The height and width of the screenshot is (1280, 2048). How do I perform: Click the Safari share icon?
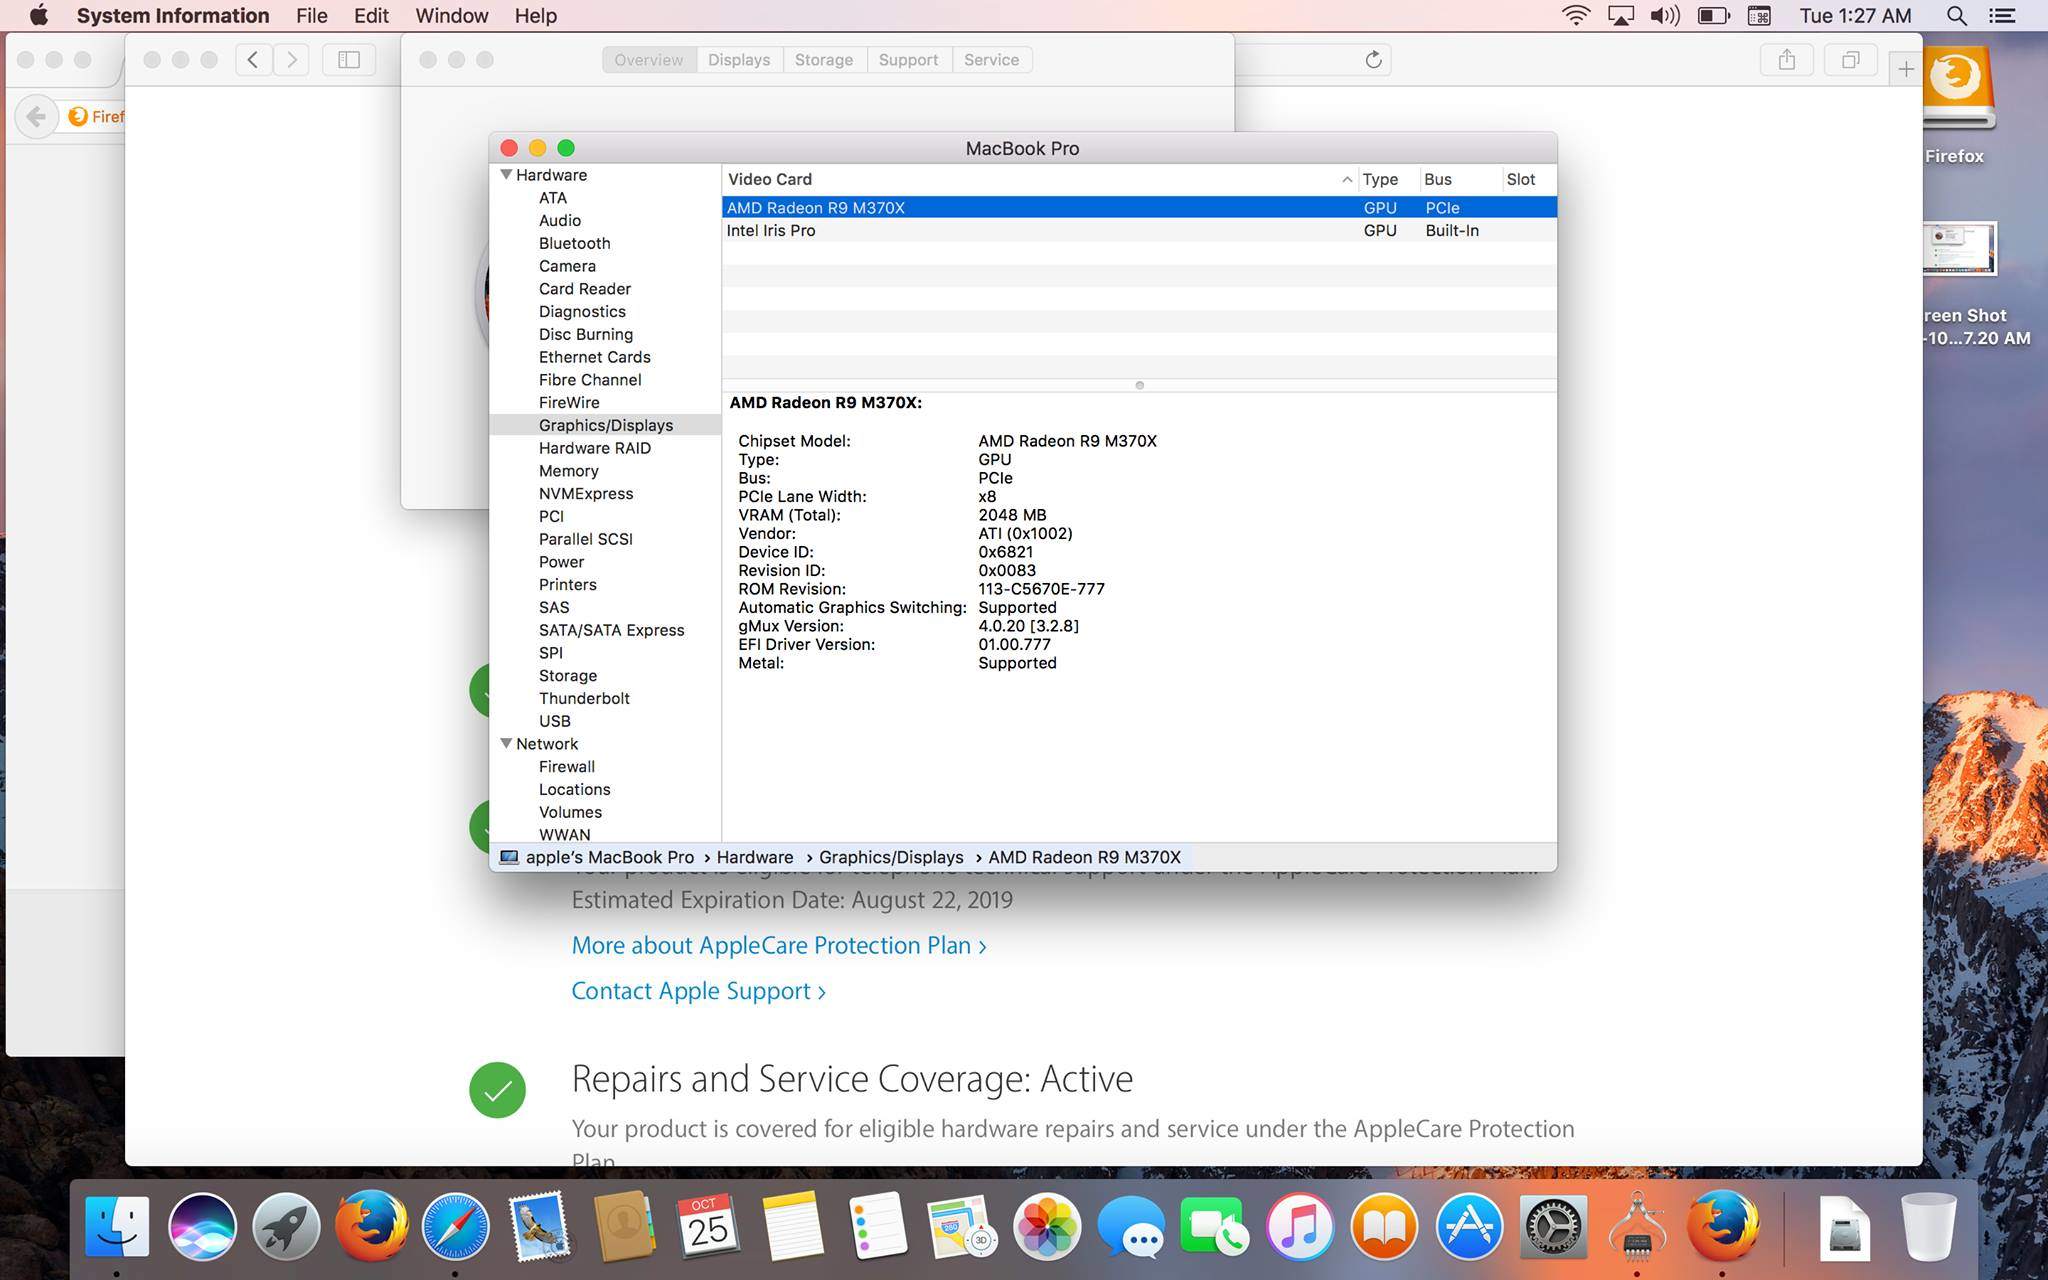pyautogui.click(x=1786, y=60)
